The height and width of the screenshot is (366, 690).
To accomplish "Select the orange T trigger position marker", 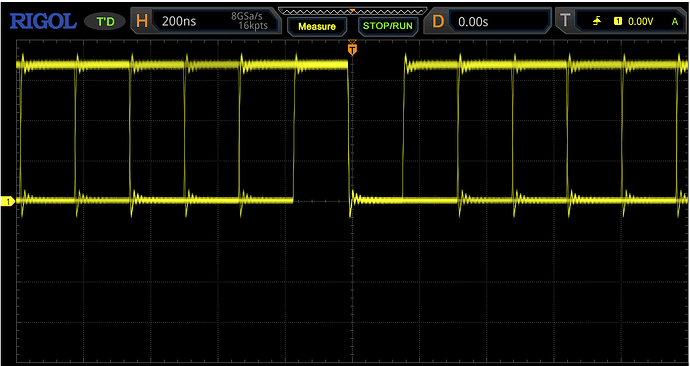I will coord(352,48).
